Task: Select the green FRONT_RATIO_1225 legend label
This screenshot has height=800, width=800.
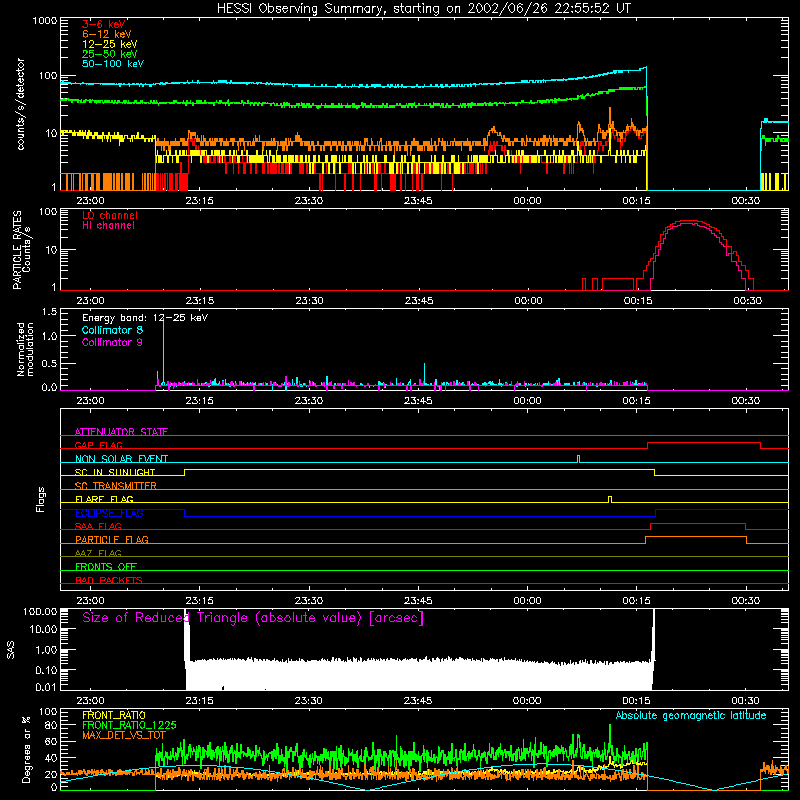Action: click(x=129, y=725)
